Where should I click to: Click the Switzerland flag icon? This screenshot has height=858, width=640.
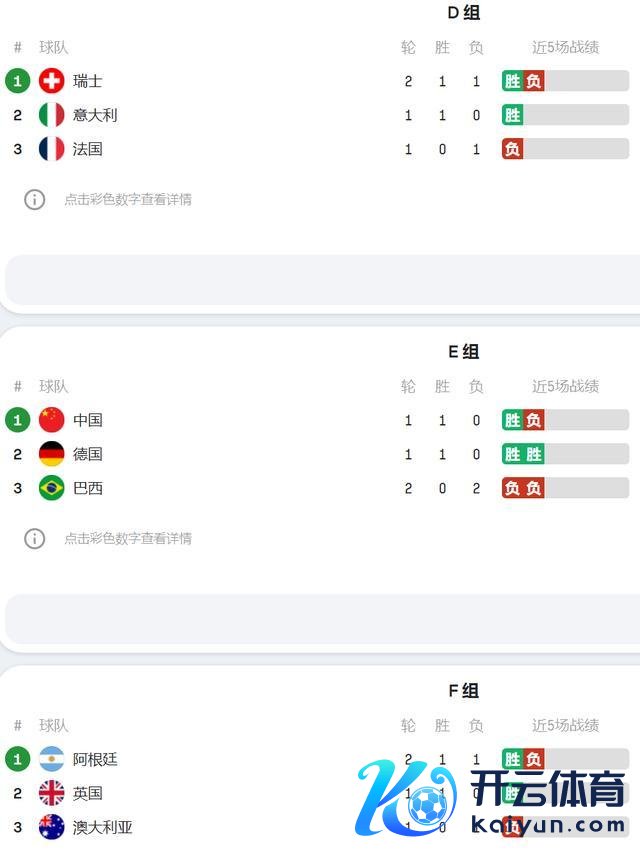tap(51, 81)
